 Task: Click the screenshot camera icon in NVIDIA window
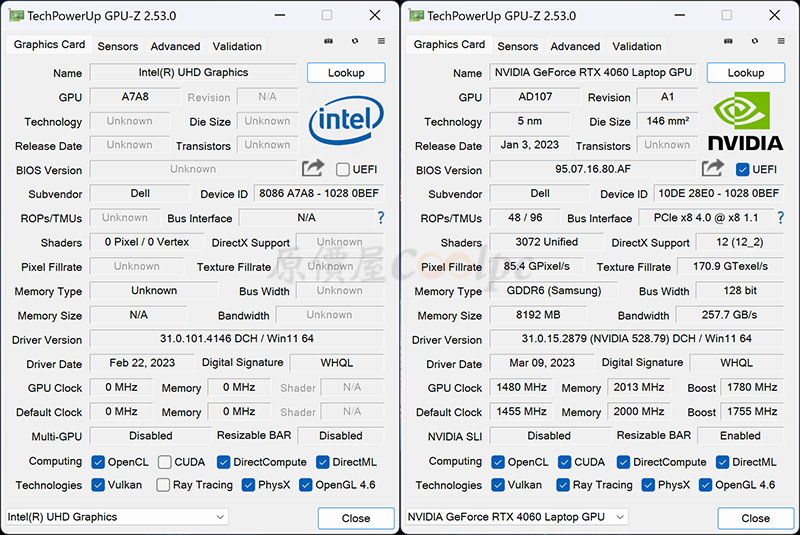pos(729,41)
